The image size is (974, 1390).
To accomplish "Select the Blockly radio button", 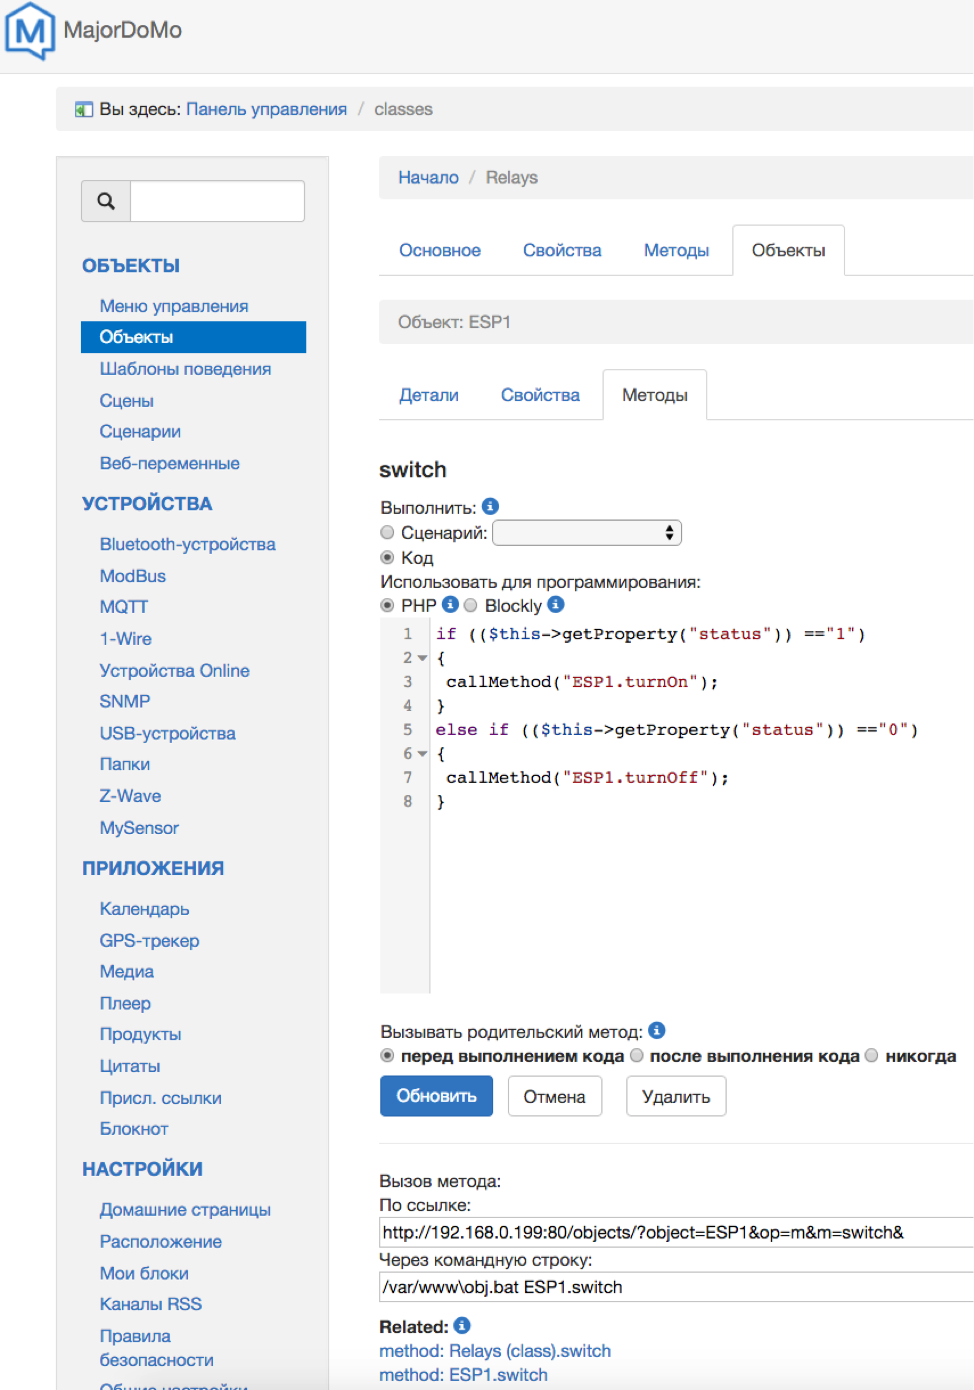I will pyautogui.click(x=471, y=605).
